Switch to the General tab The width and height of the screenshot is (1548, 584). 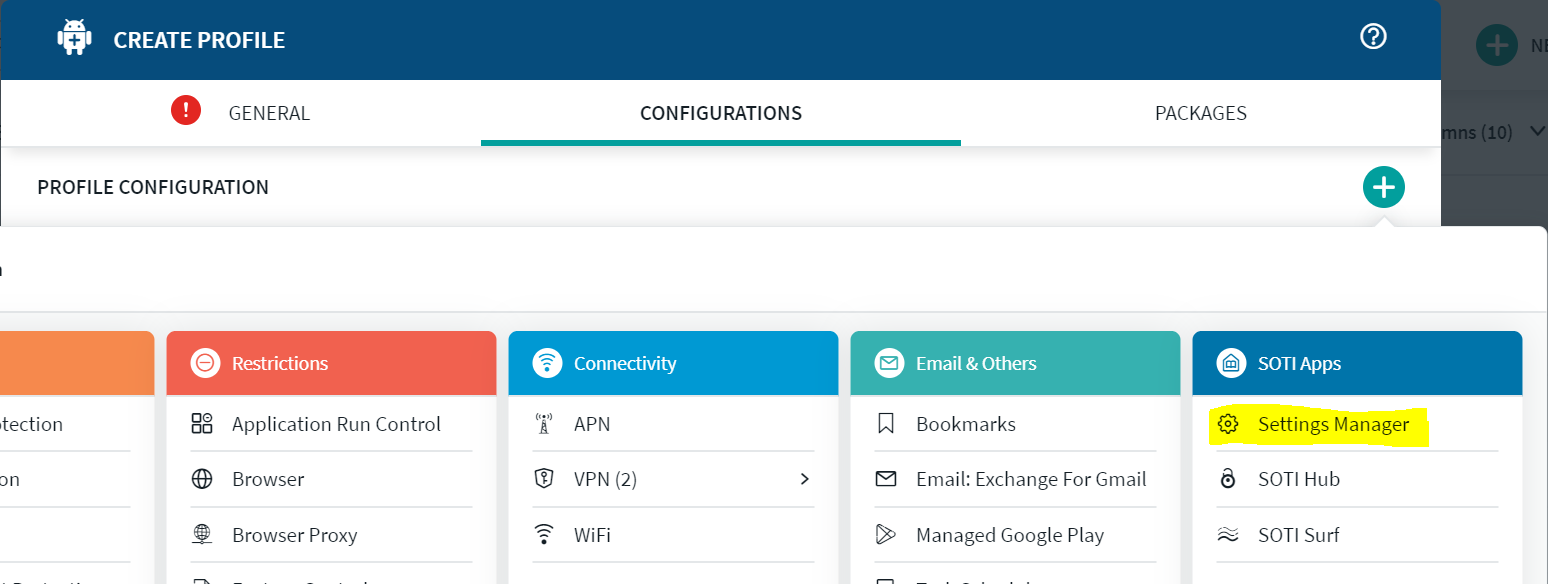[x=268, y=113]
